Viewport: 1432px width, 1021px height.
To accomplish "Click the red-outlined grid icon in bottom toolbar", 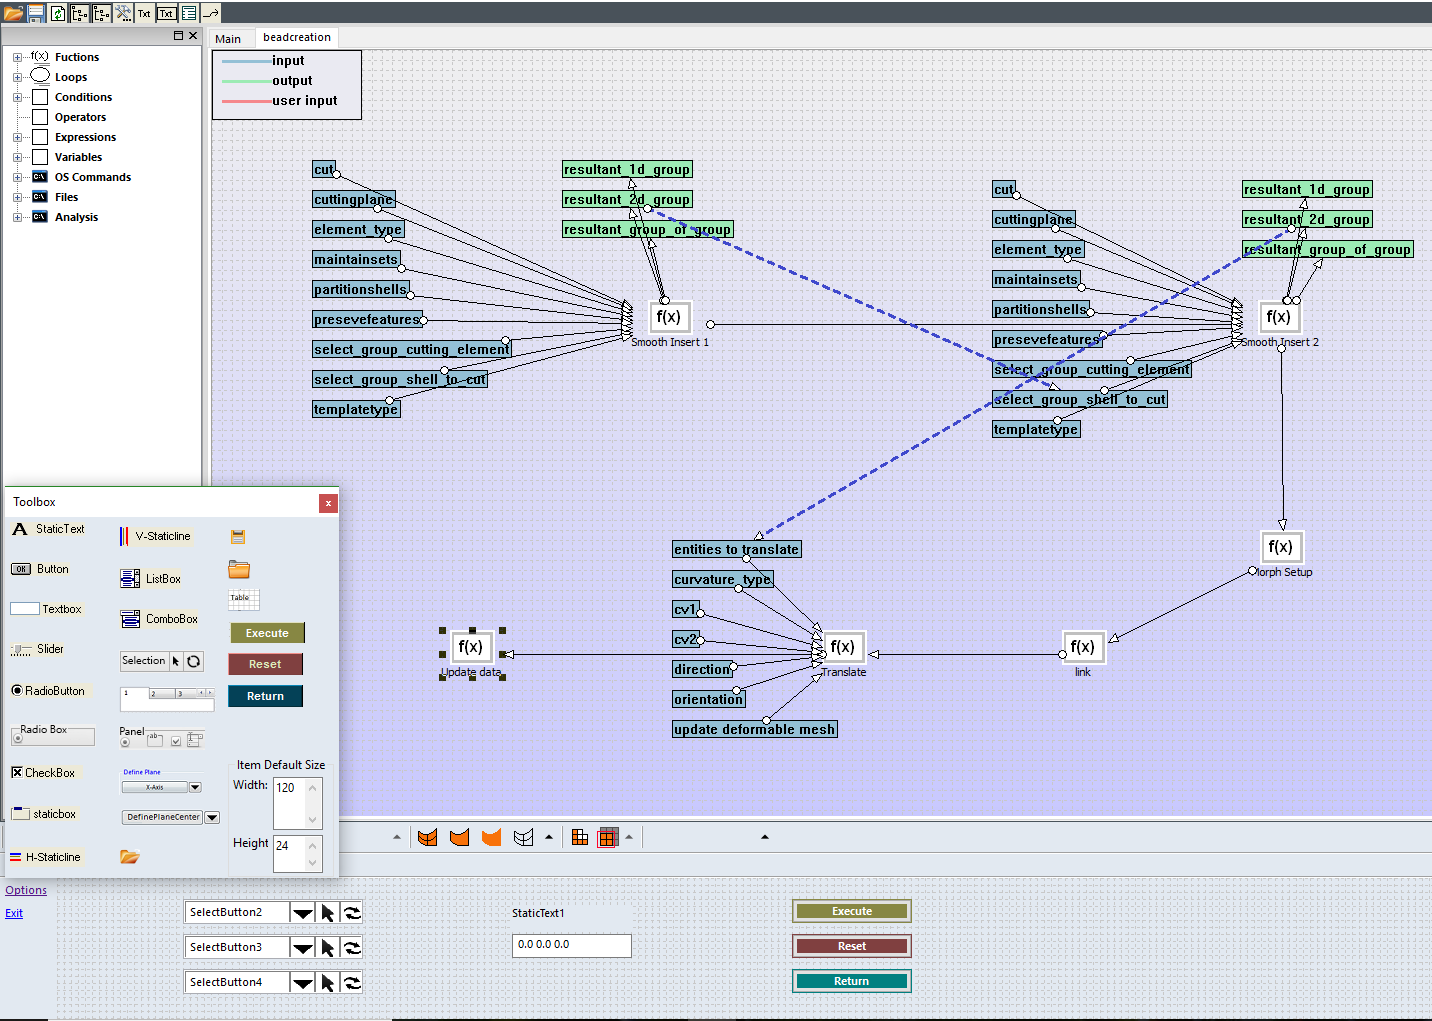I will [608, 838].
